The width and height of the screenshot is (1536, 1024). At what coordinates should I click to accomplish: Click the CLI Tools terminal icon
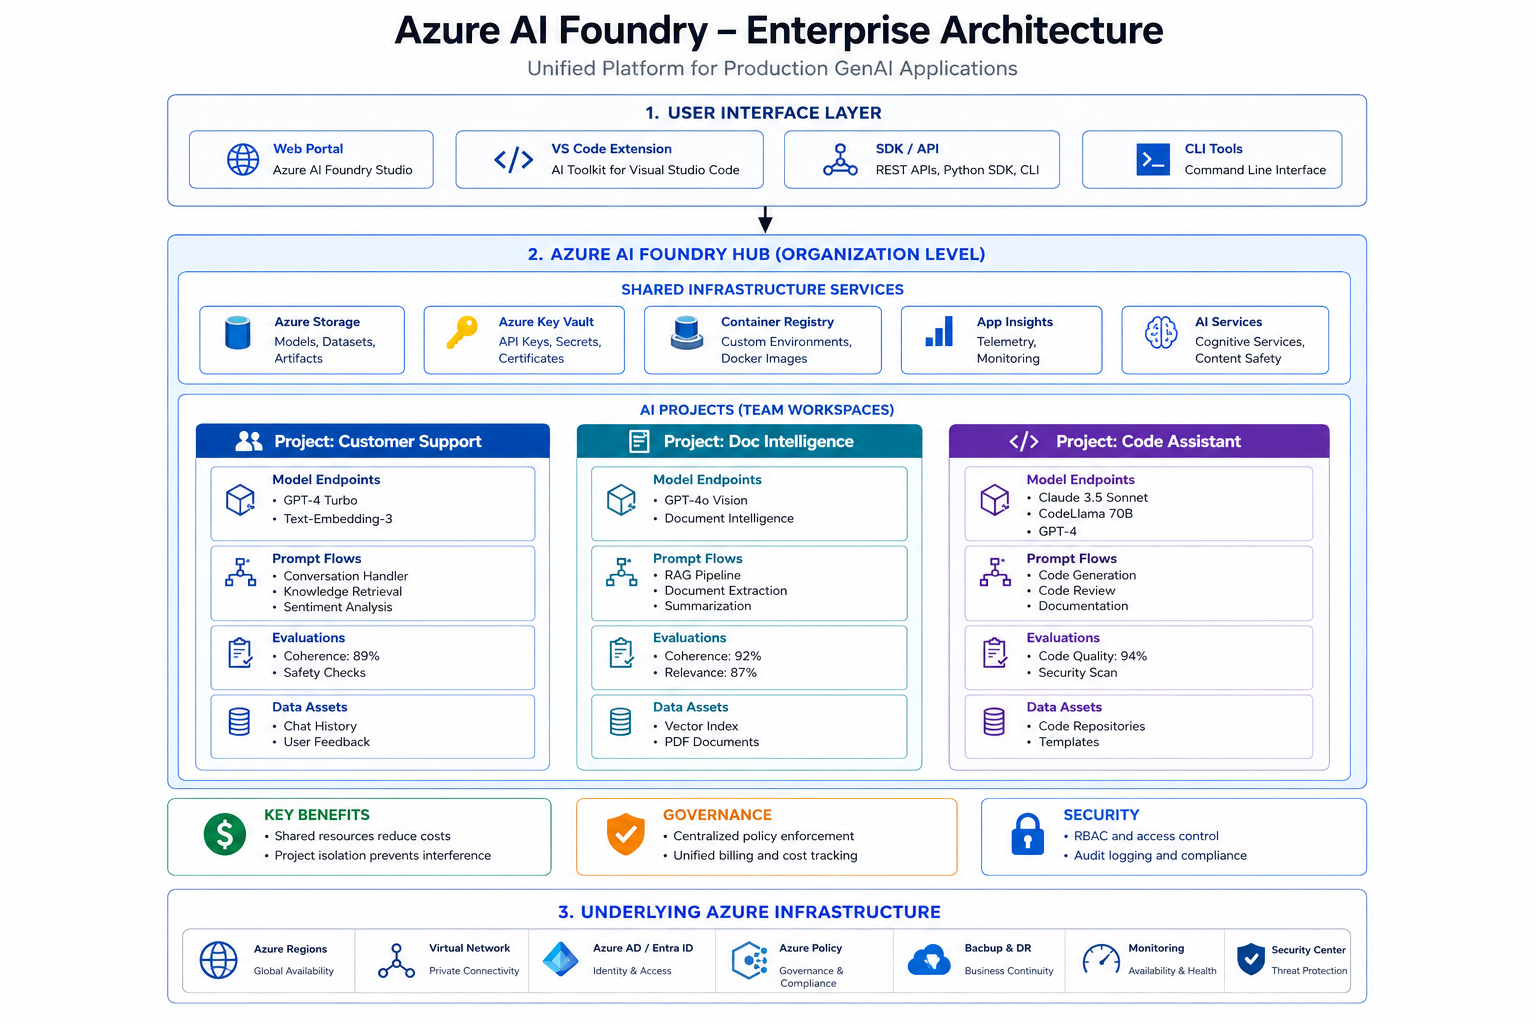tap(1153, 159)
